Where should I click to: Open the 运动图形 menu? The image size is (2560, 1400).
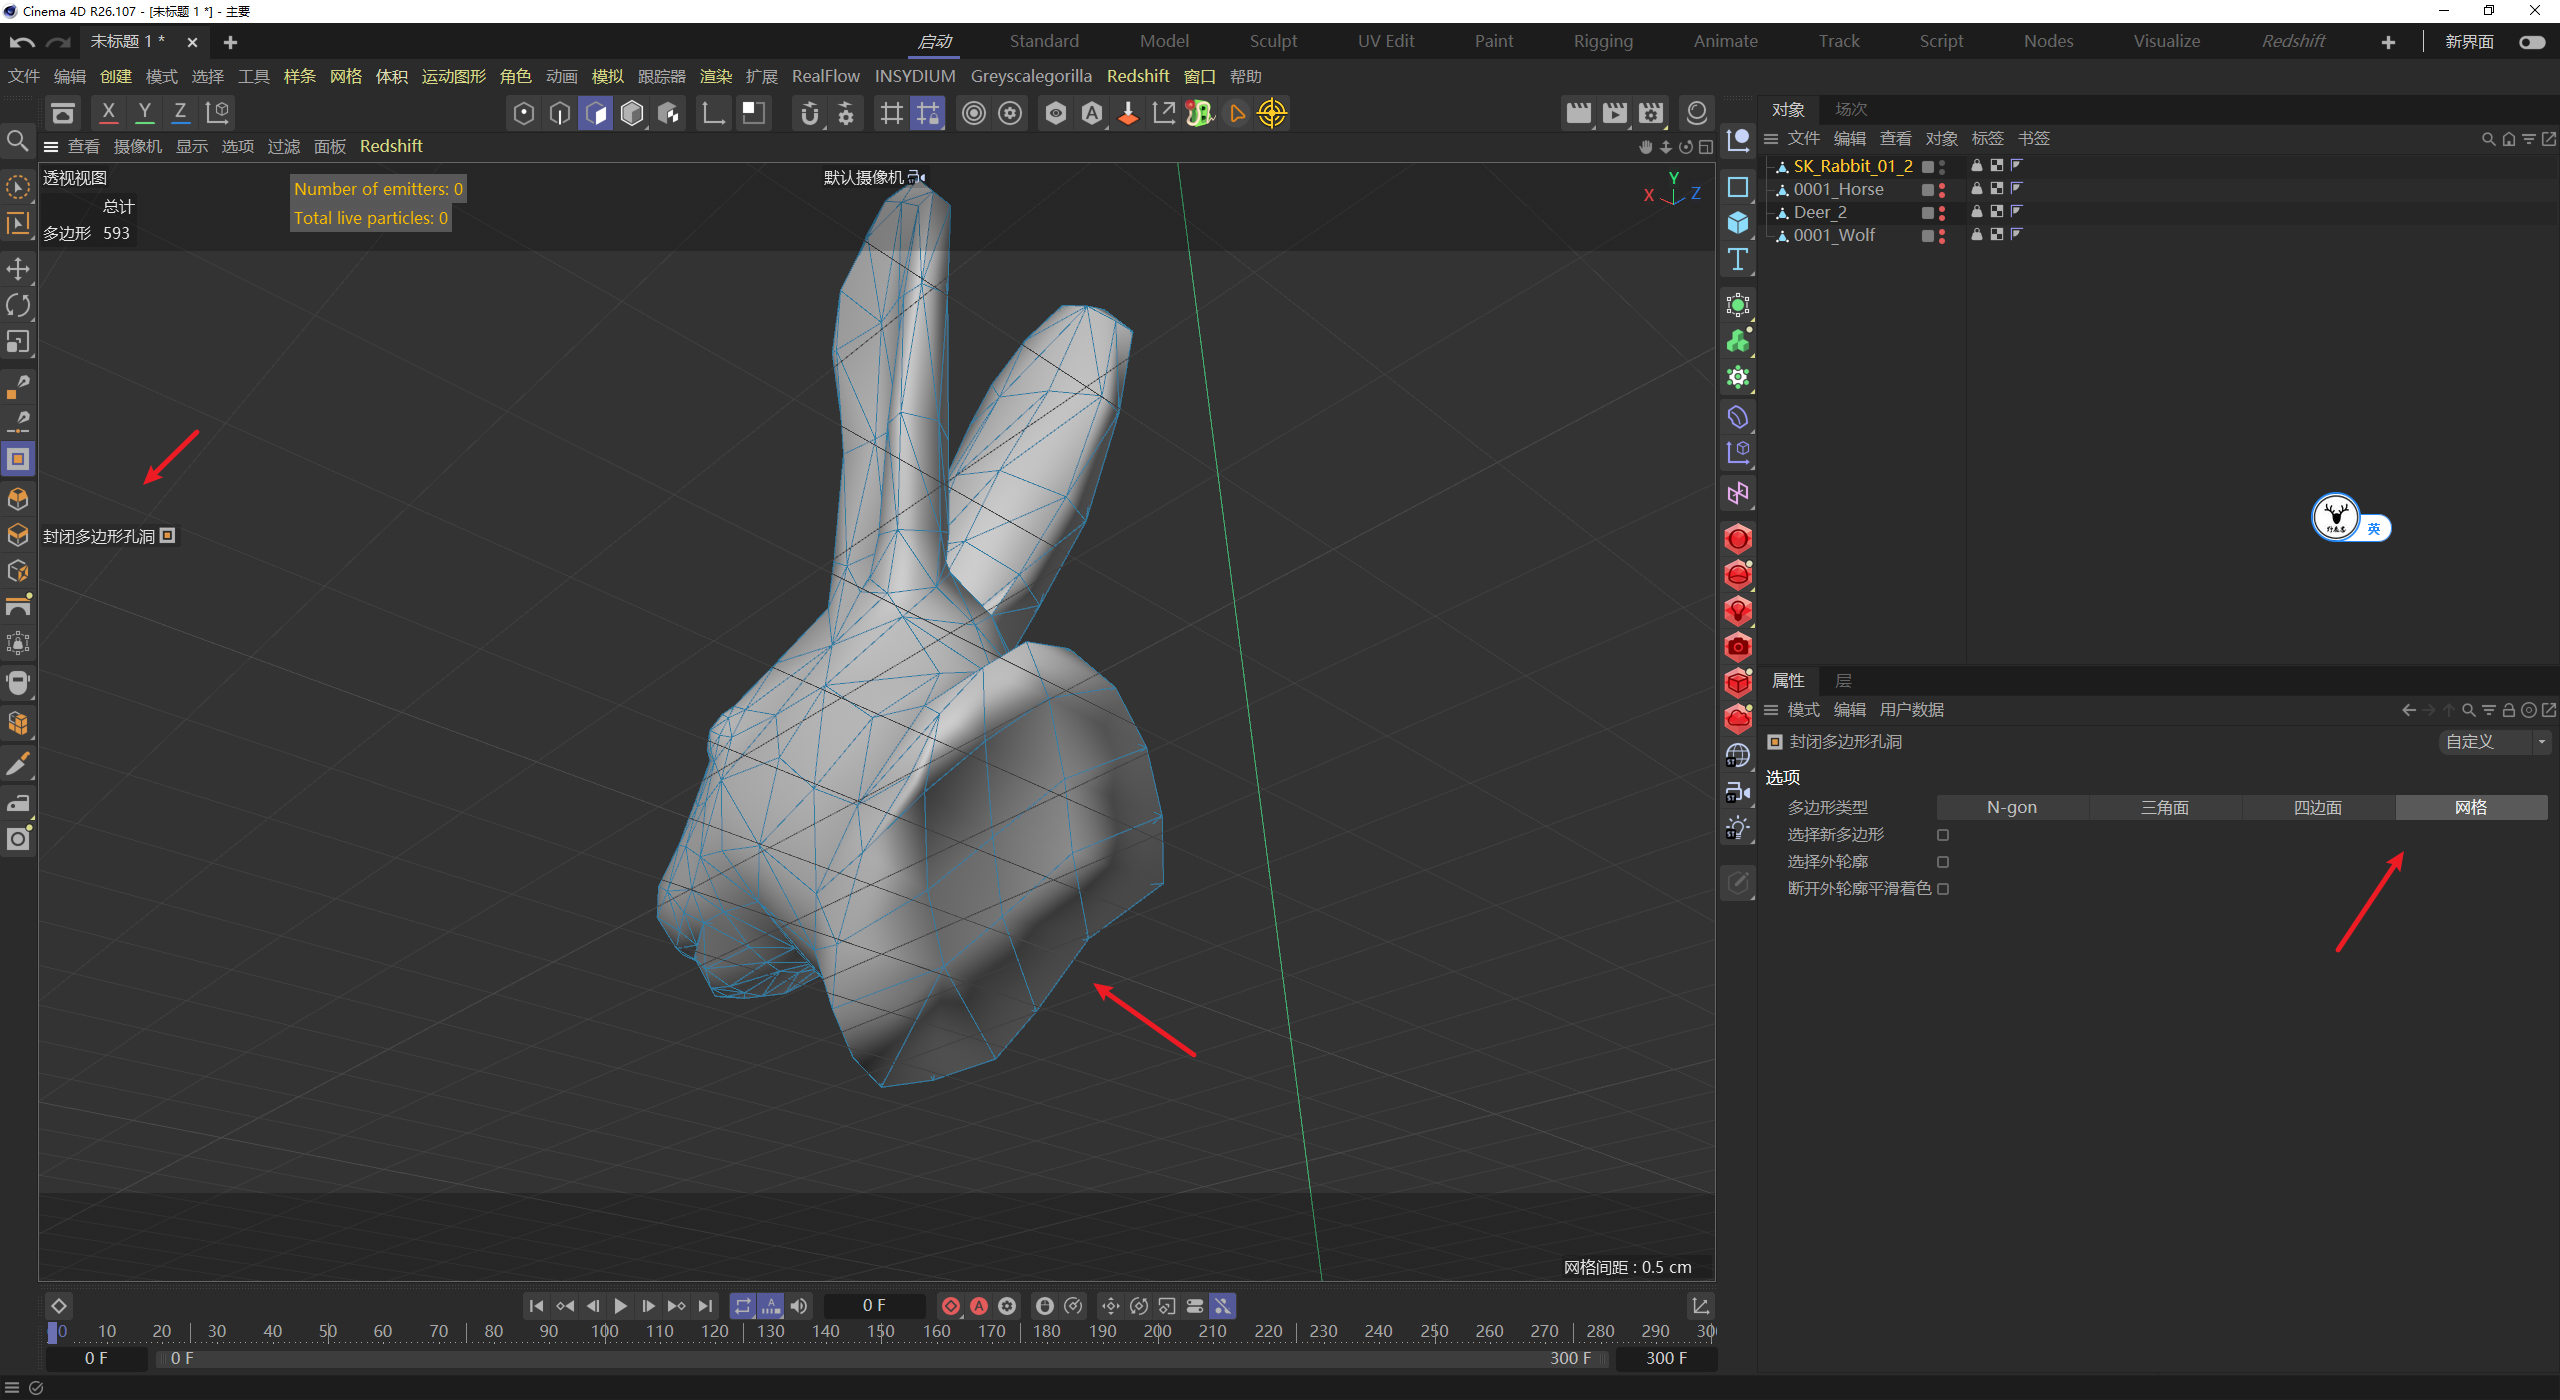453,77
